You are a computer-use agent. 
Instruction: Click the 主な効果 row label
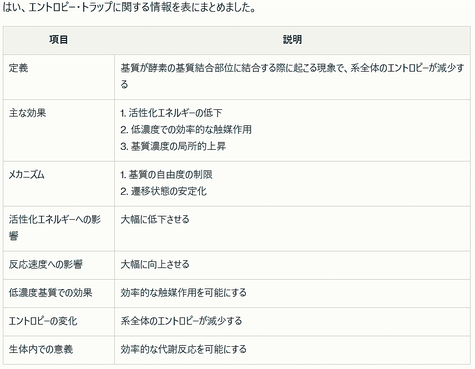(x=27, y=113)
